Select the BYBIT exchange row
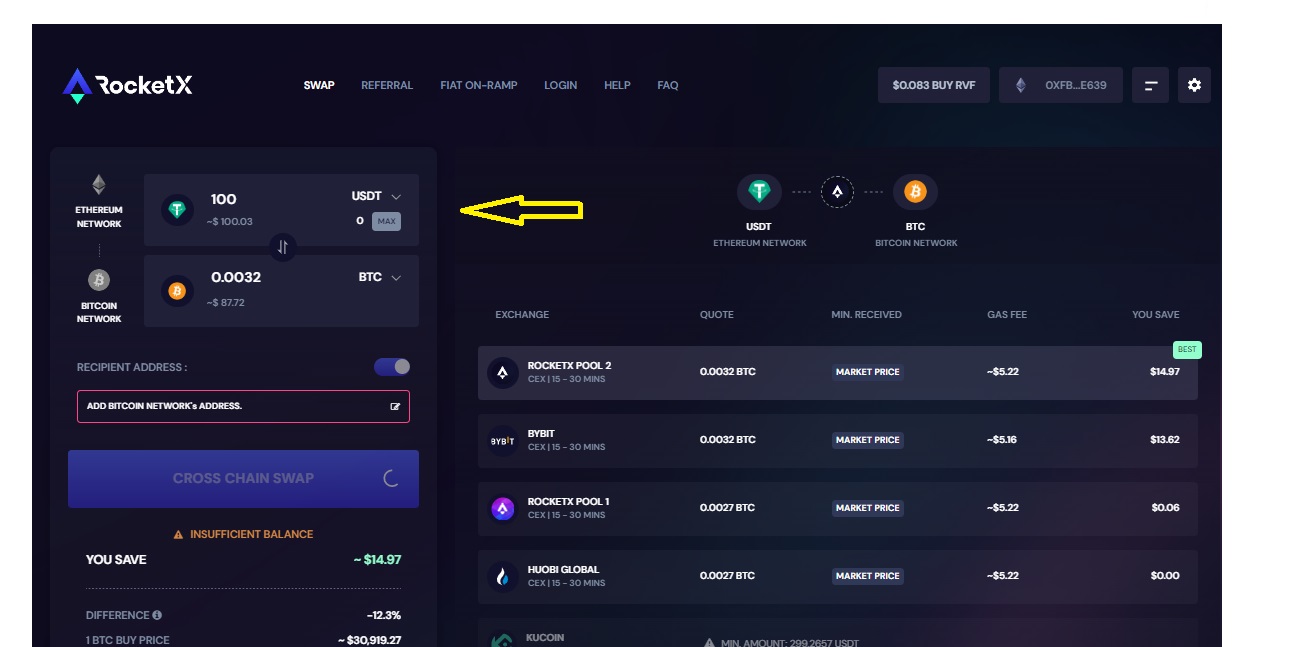1289x647 pixels. [837, 441]
